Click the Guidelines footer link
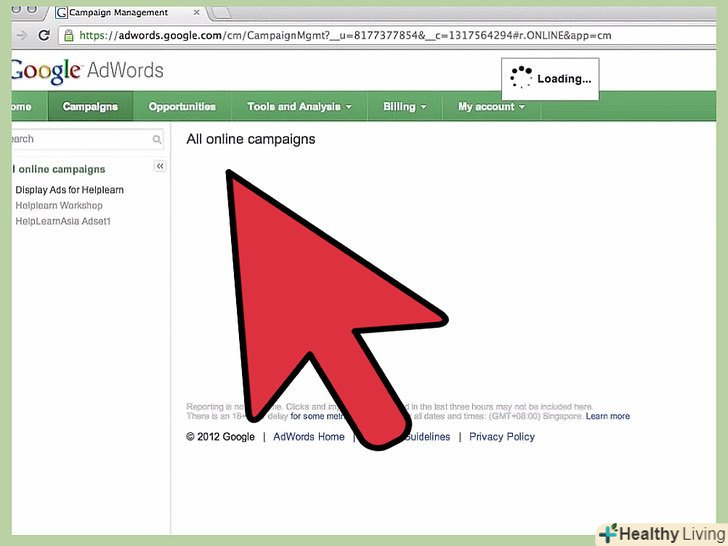This screenshot has height=546, width=728. pos(427,437)
